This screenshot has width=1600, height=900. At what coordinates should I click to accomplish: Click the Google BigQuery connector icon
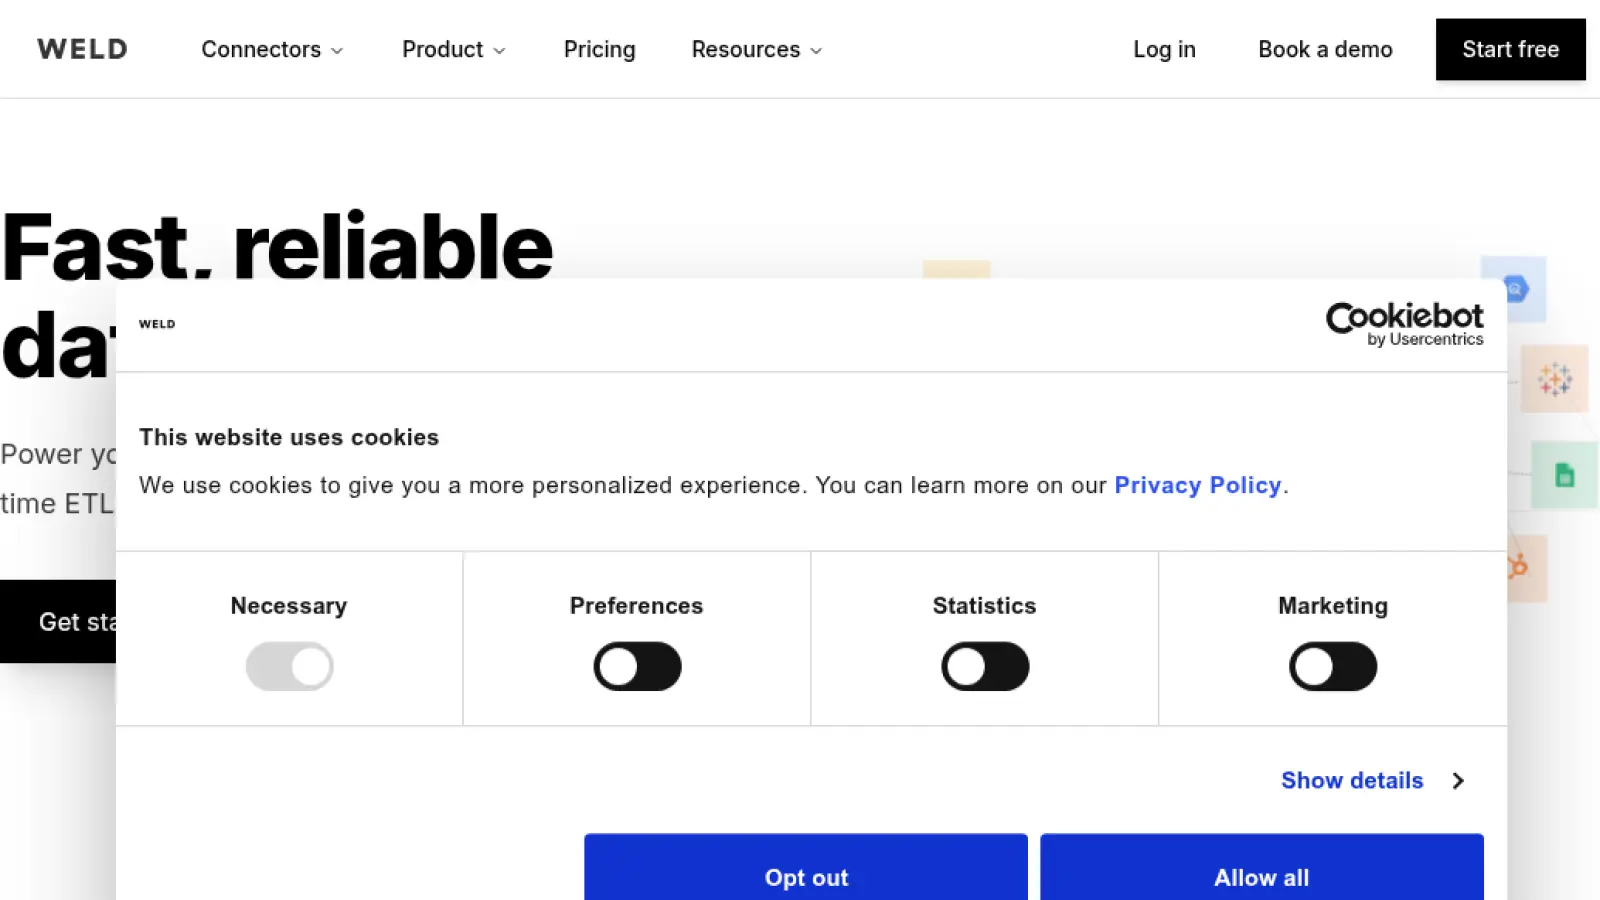(x=1516, y=289)
